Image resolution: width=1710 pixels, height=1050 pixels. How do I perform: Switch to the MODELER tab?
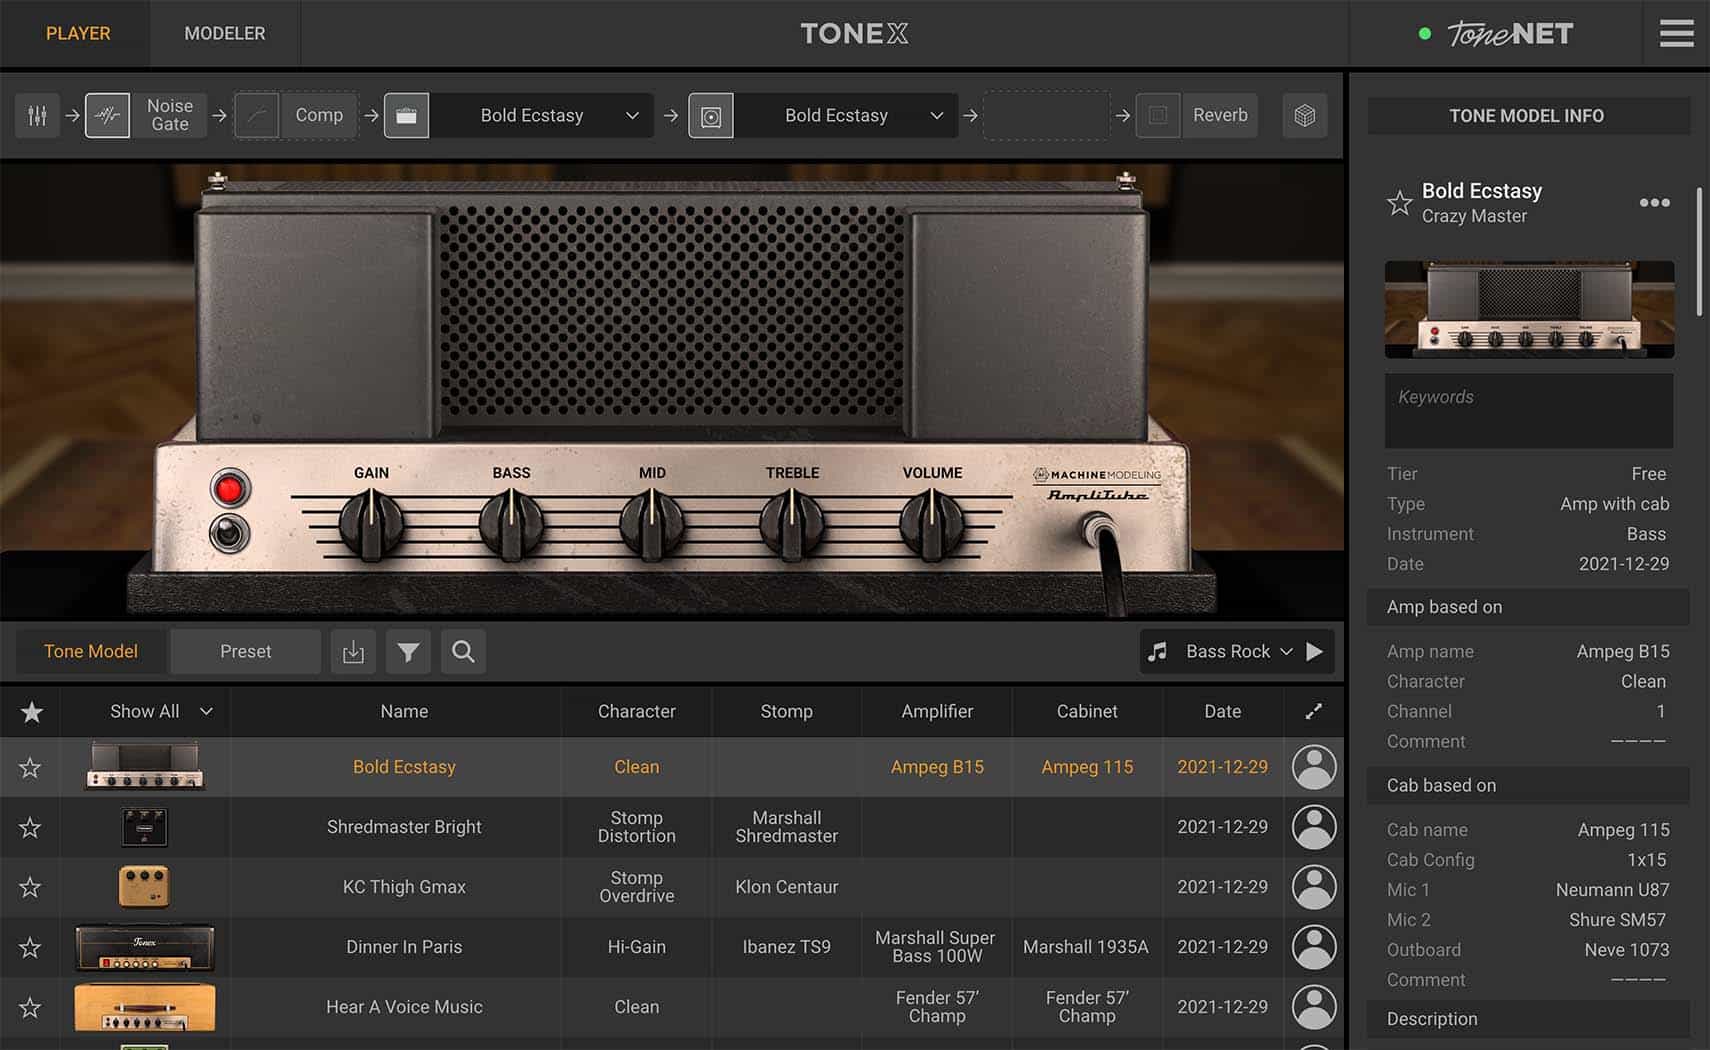224,34
